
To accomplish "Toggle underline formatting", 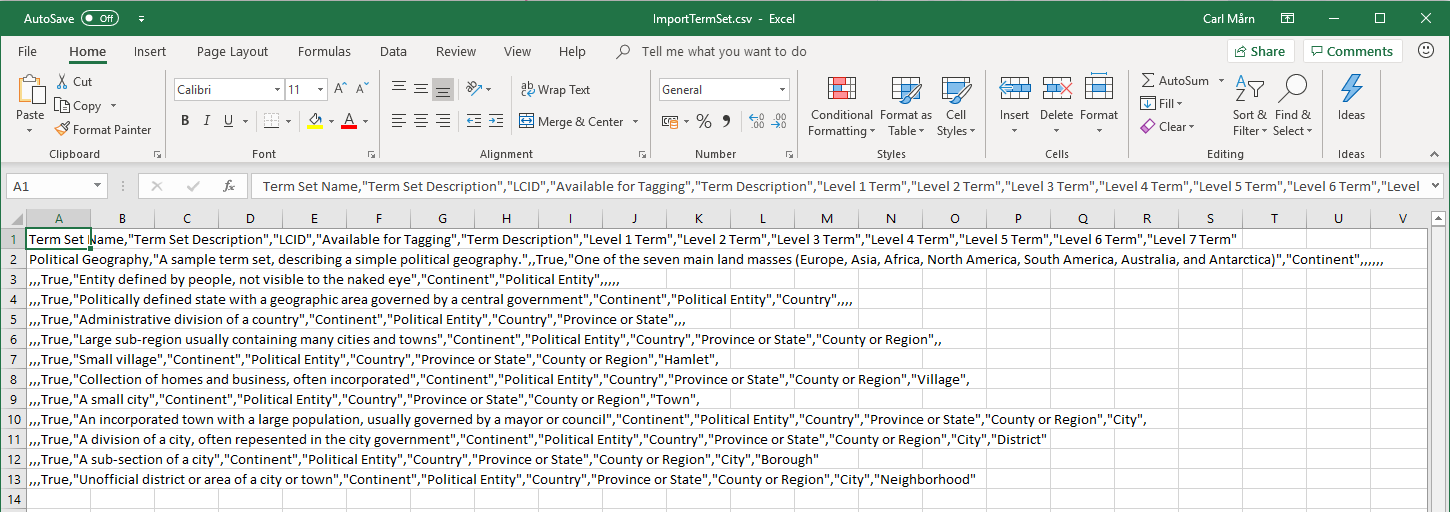I will [x=229, y=121].
